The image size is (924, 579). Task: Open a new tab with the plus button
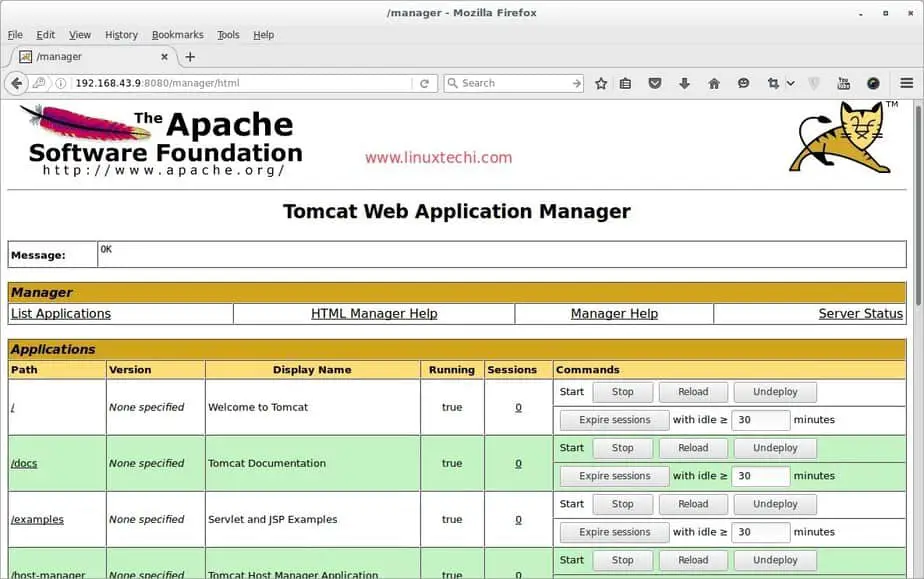tap(190, 57)
